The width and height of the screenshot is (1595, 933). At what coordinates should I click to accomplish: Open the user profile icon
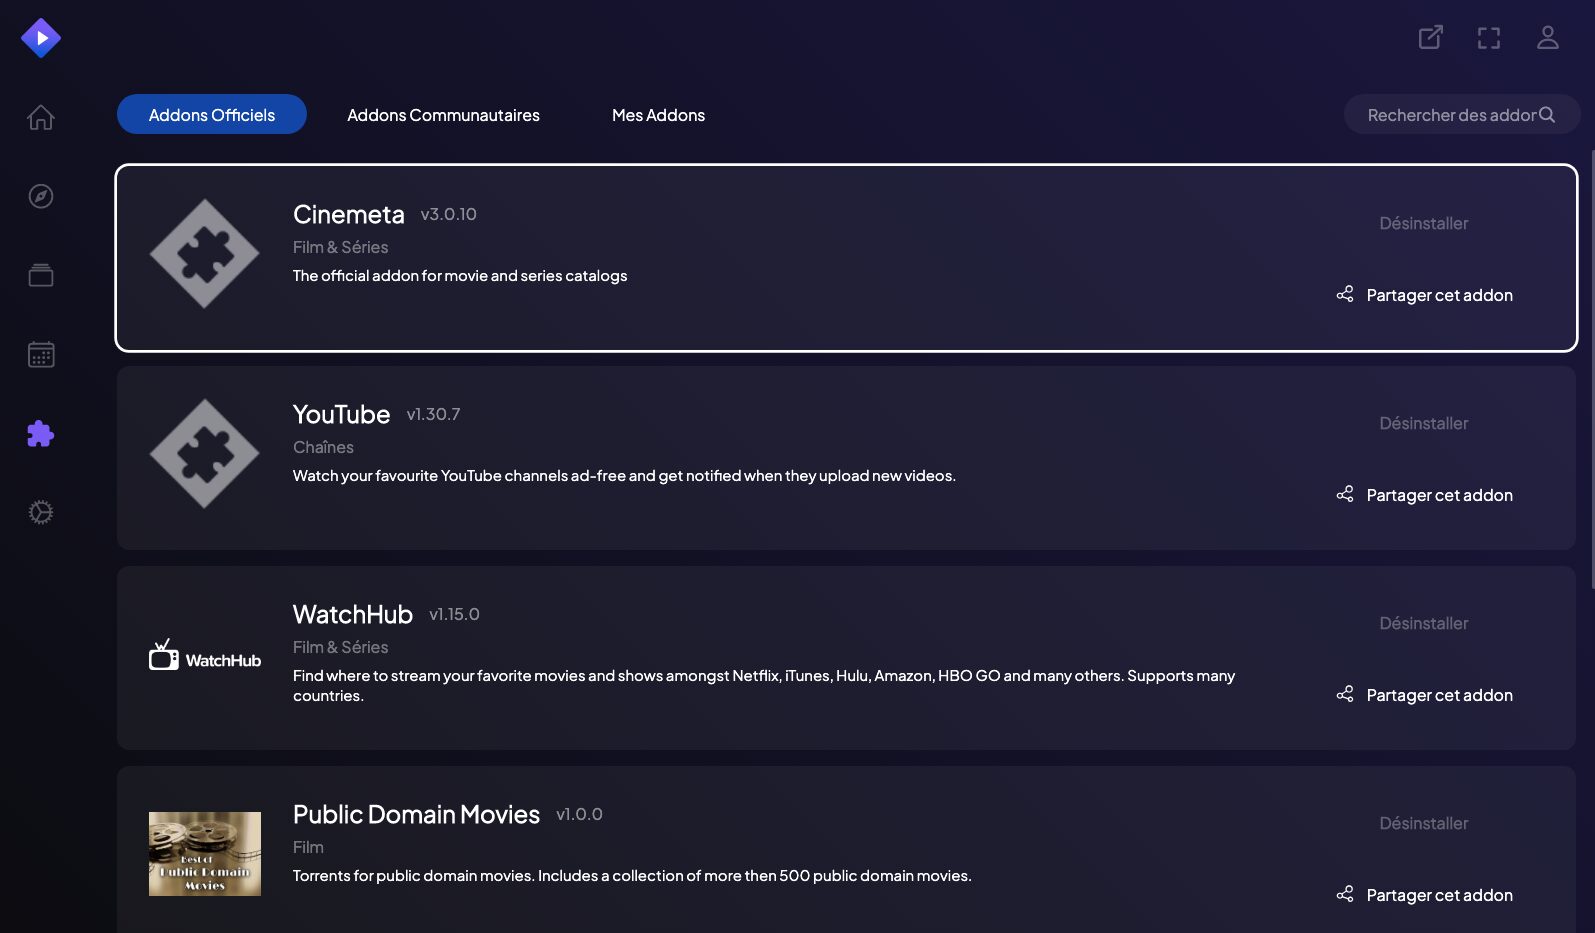point(1548,37)
